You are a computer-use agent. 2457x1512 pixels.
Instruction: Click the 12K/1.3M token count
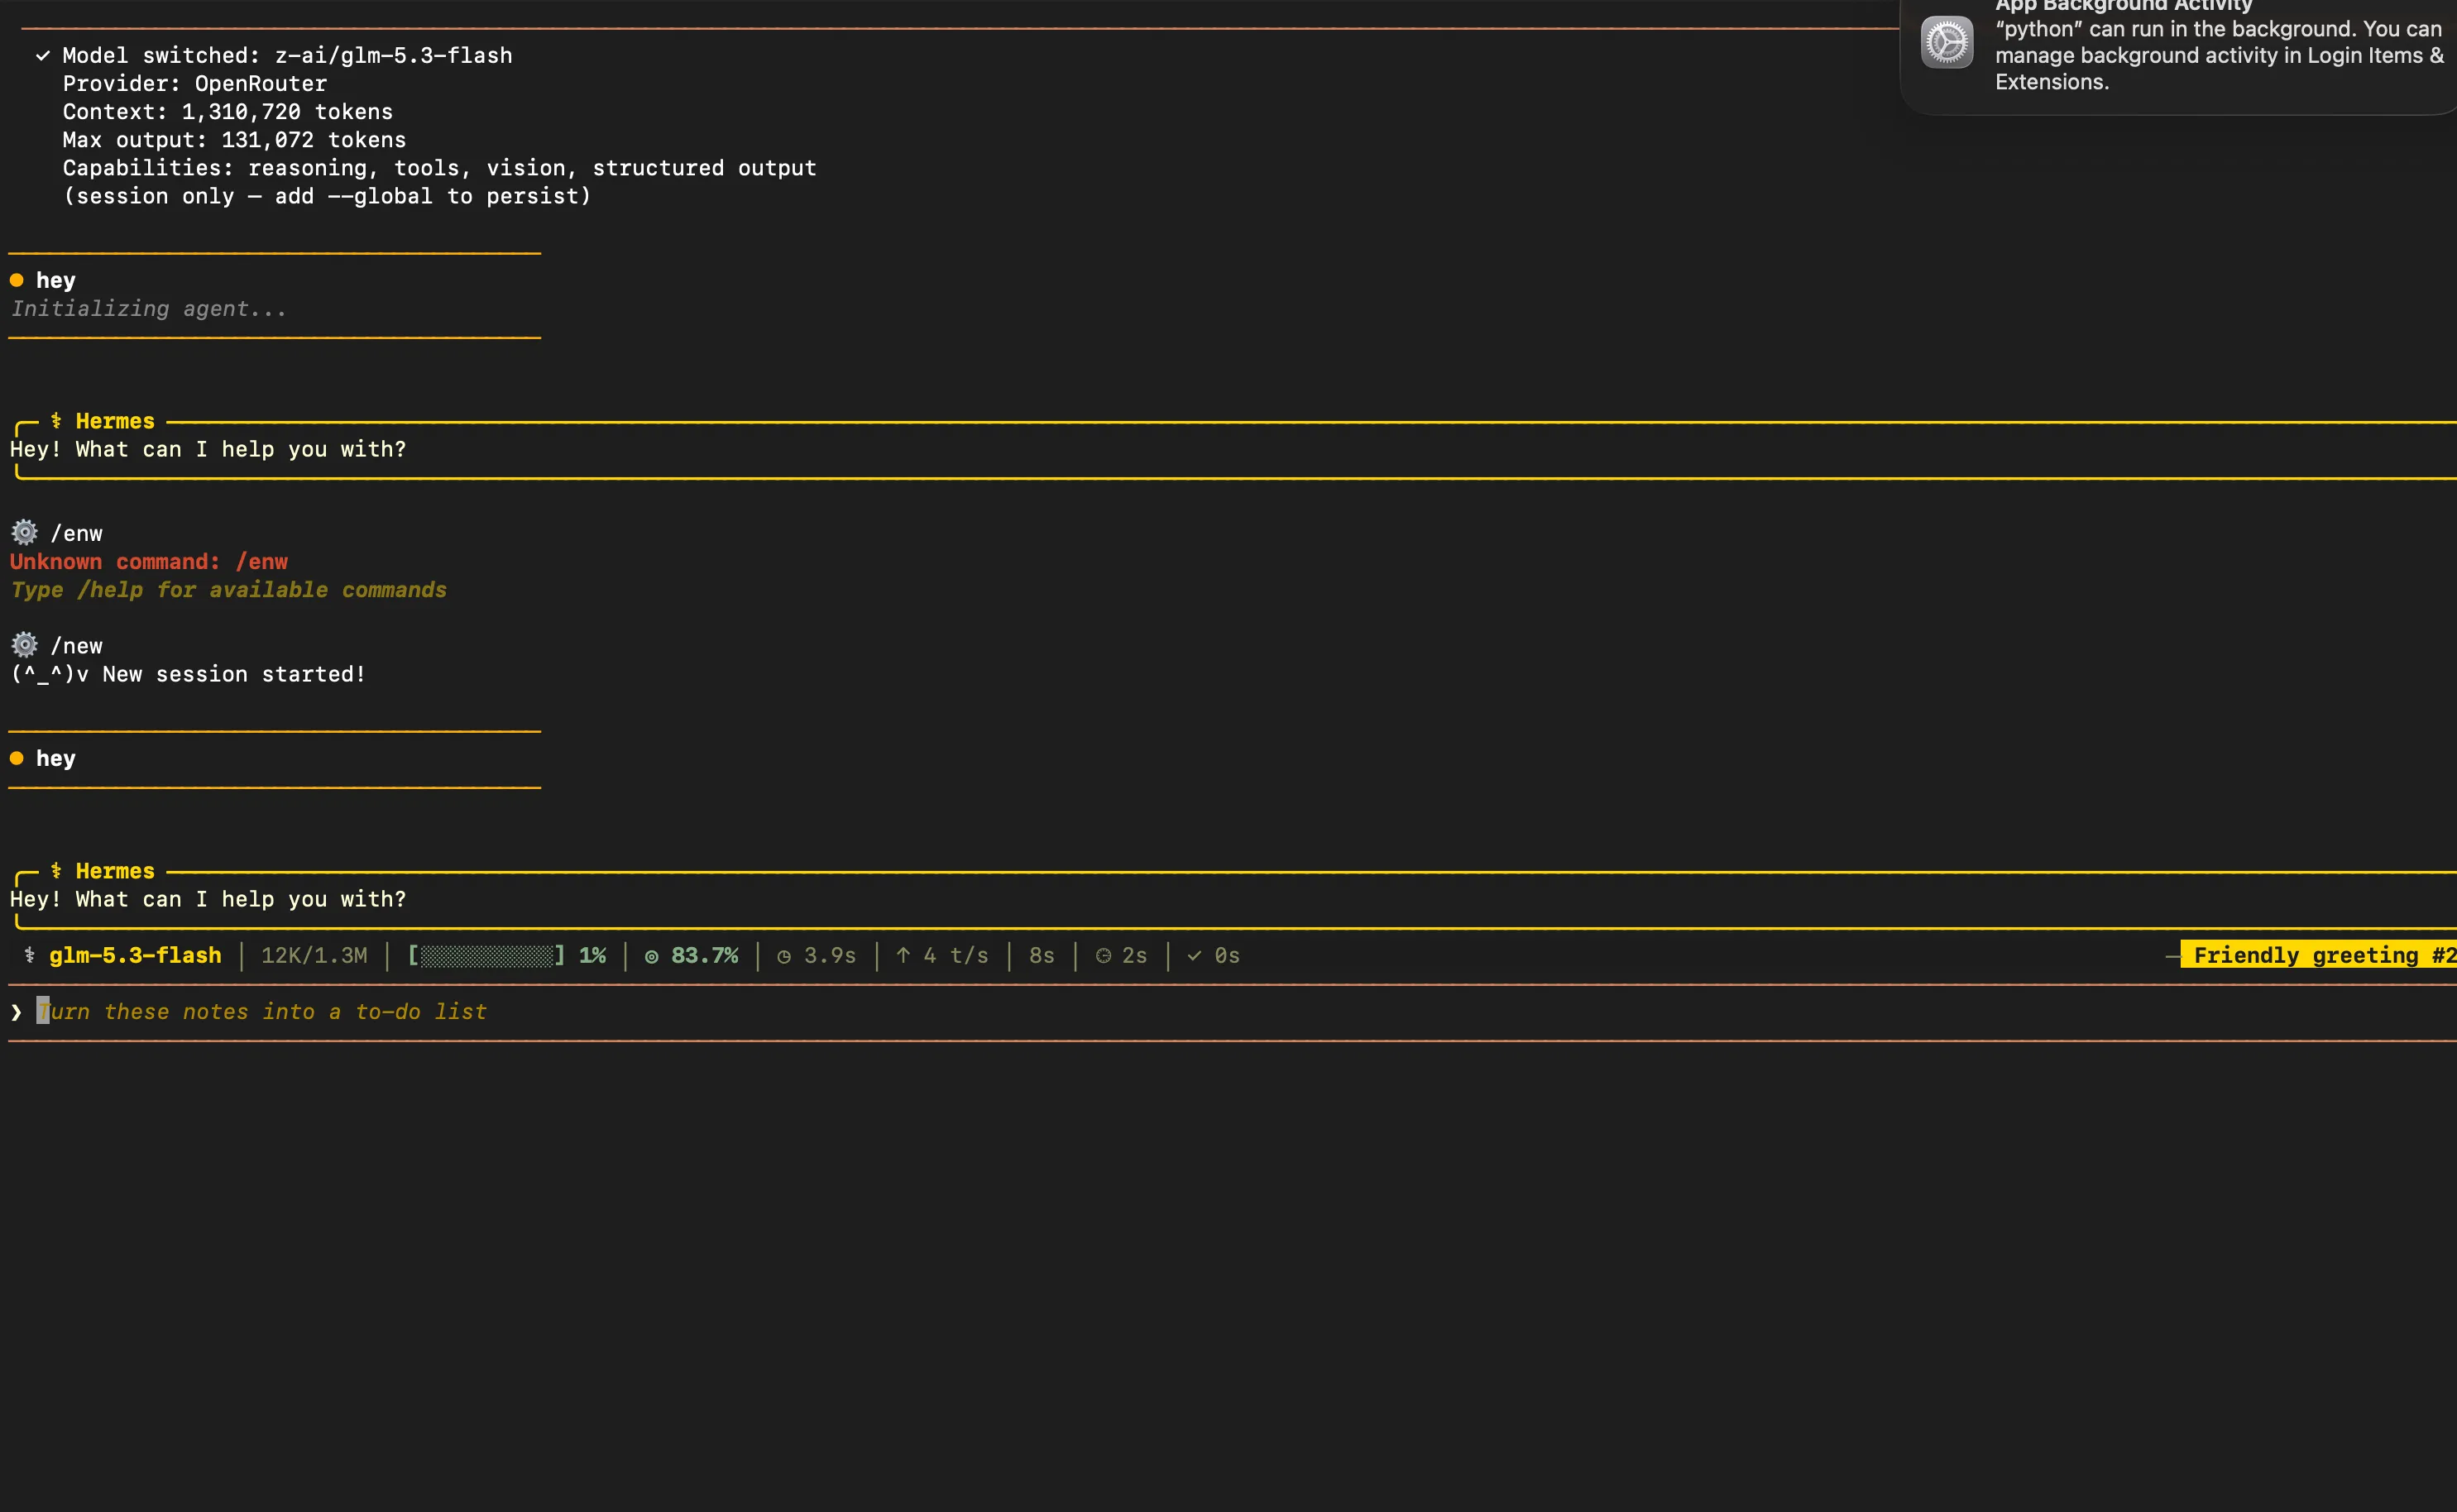click(x=314, y=955)
